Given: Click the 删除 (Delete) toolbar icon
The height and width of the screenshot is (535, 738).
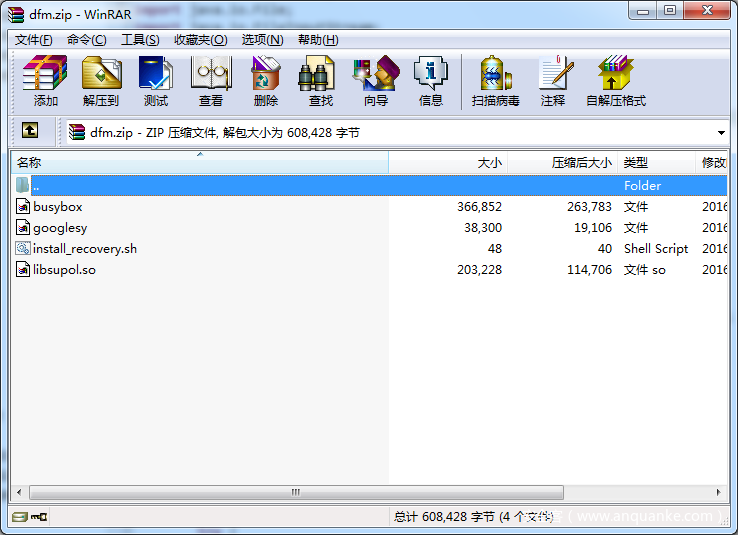Looking at the screenshot, I should (x=265, y=73).
